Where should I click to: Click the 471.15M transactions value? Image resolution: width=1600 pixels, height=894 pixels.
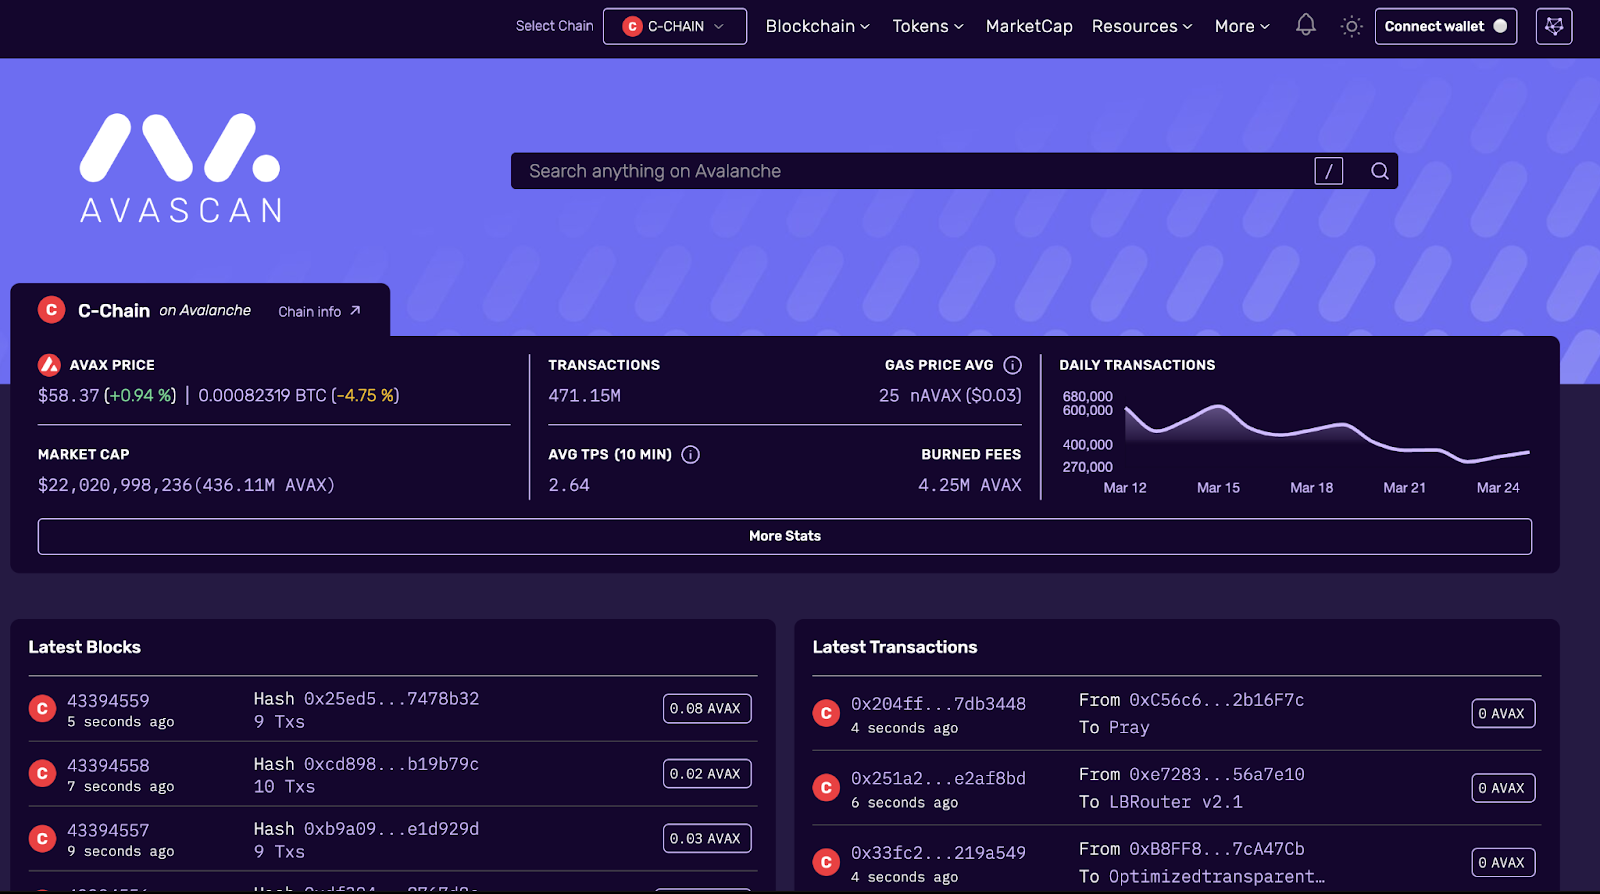(x=585, y=396)
